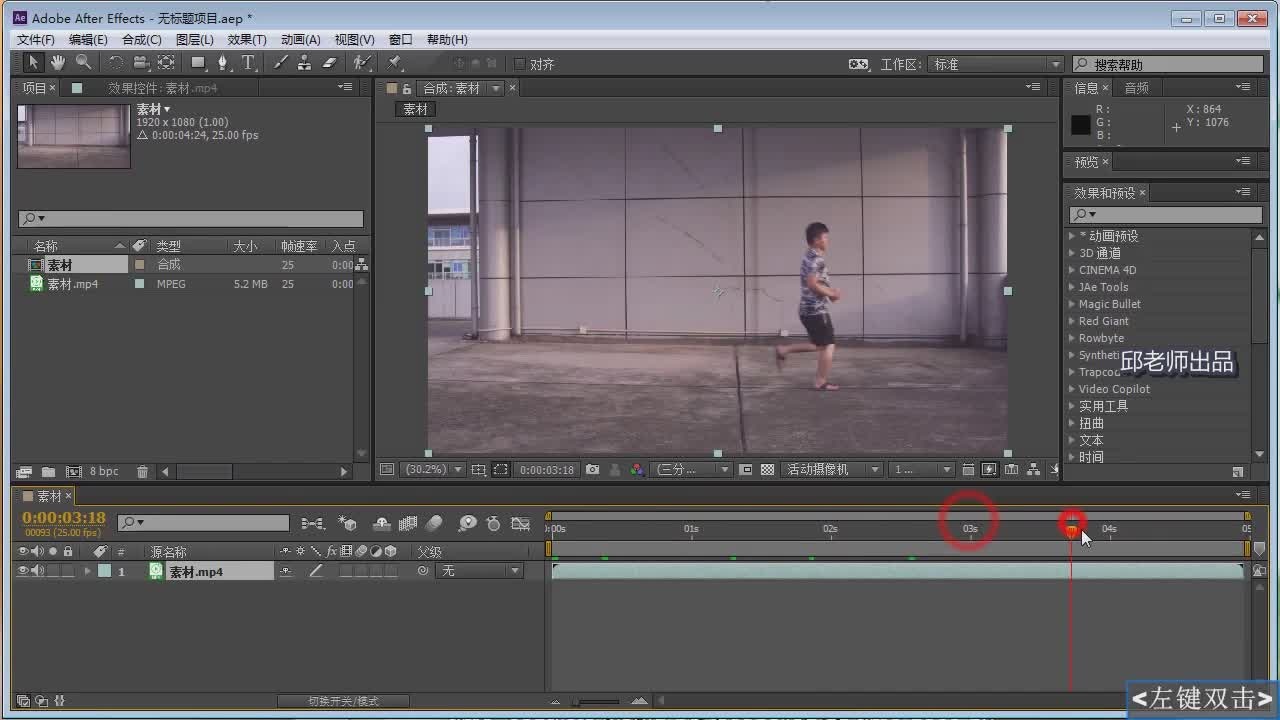Click the Draft 3D icon in timeline
Screen dimensions: 1280x720
pos(347,523)
